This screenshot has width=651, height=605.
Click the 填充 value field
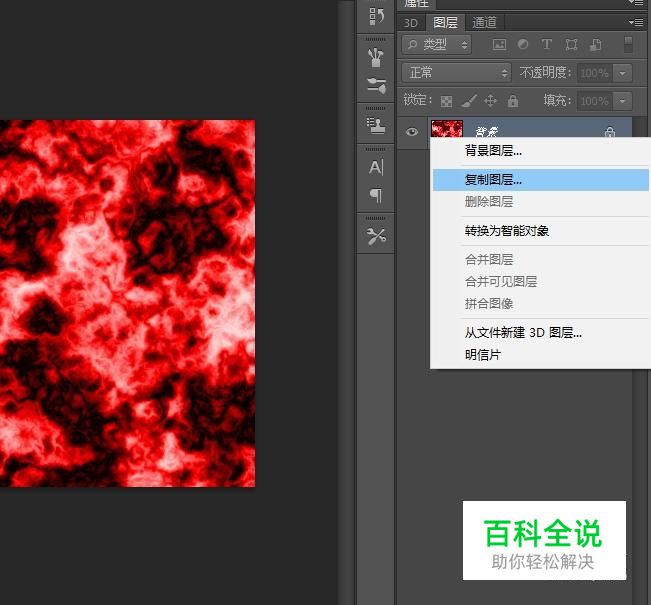click(595, 101)
